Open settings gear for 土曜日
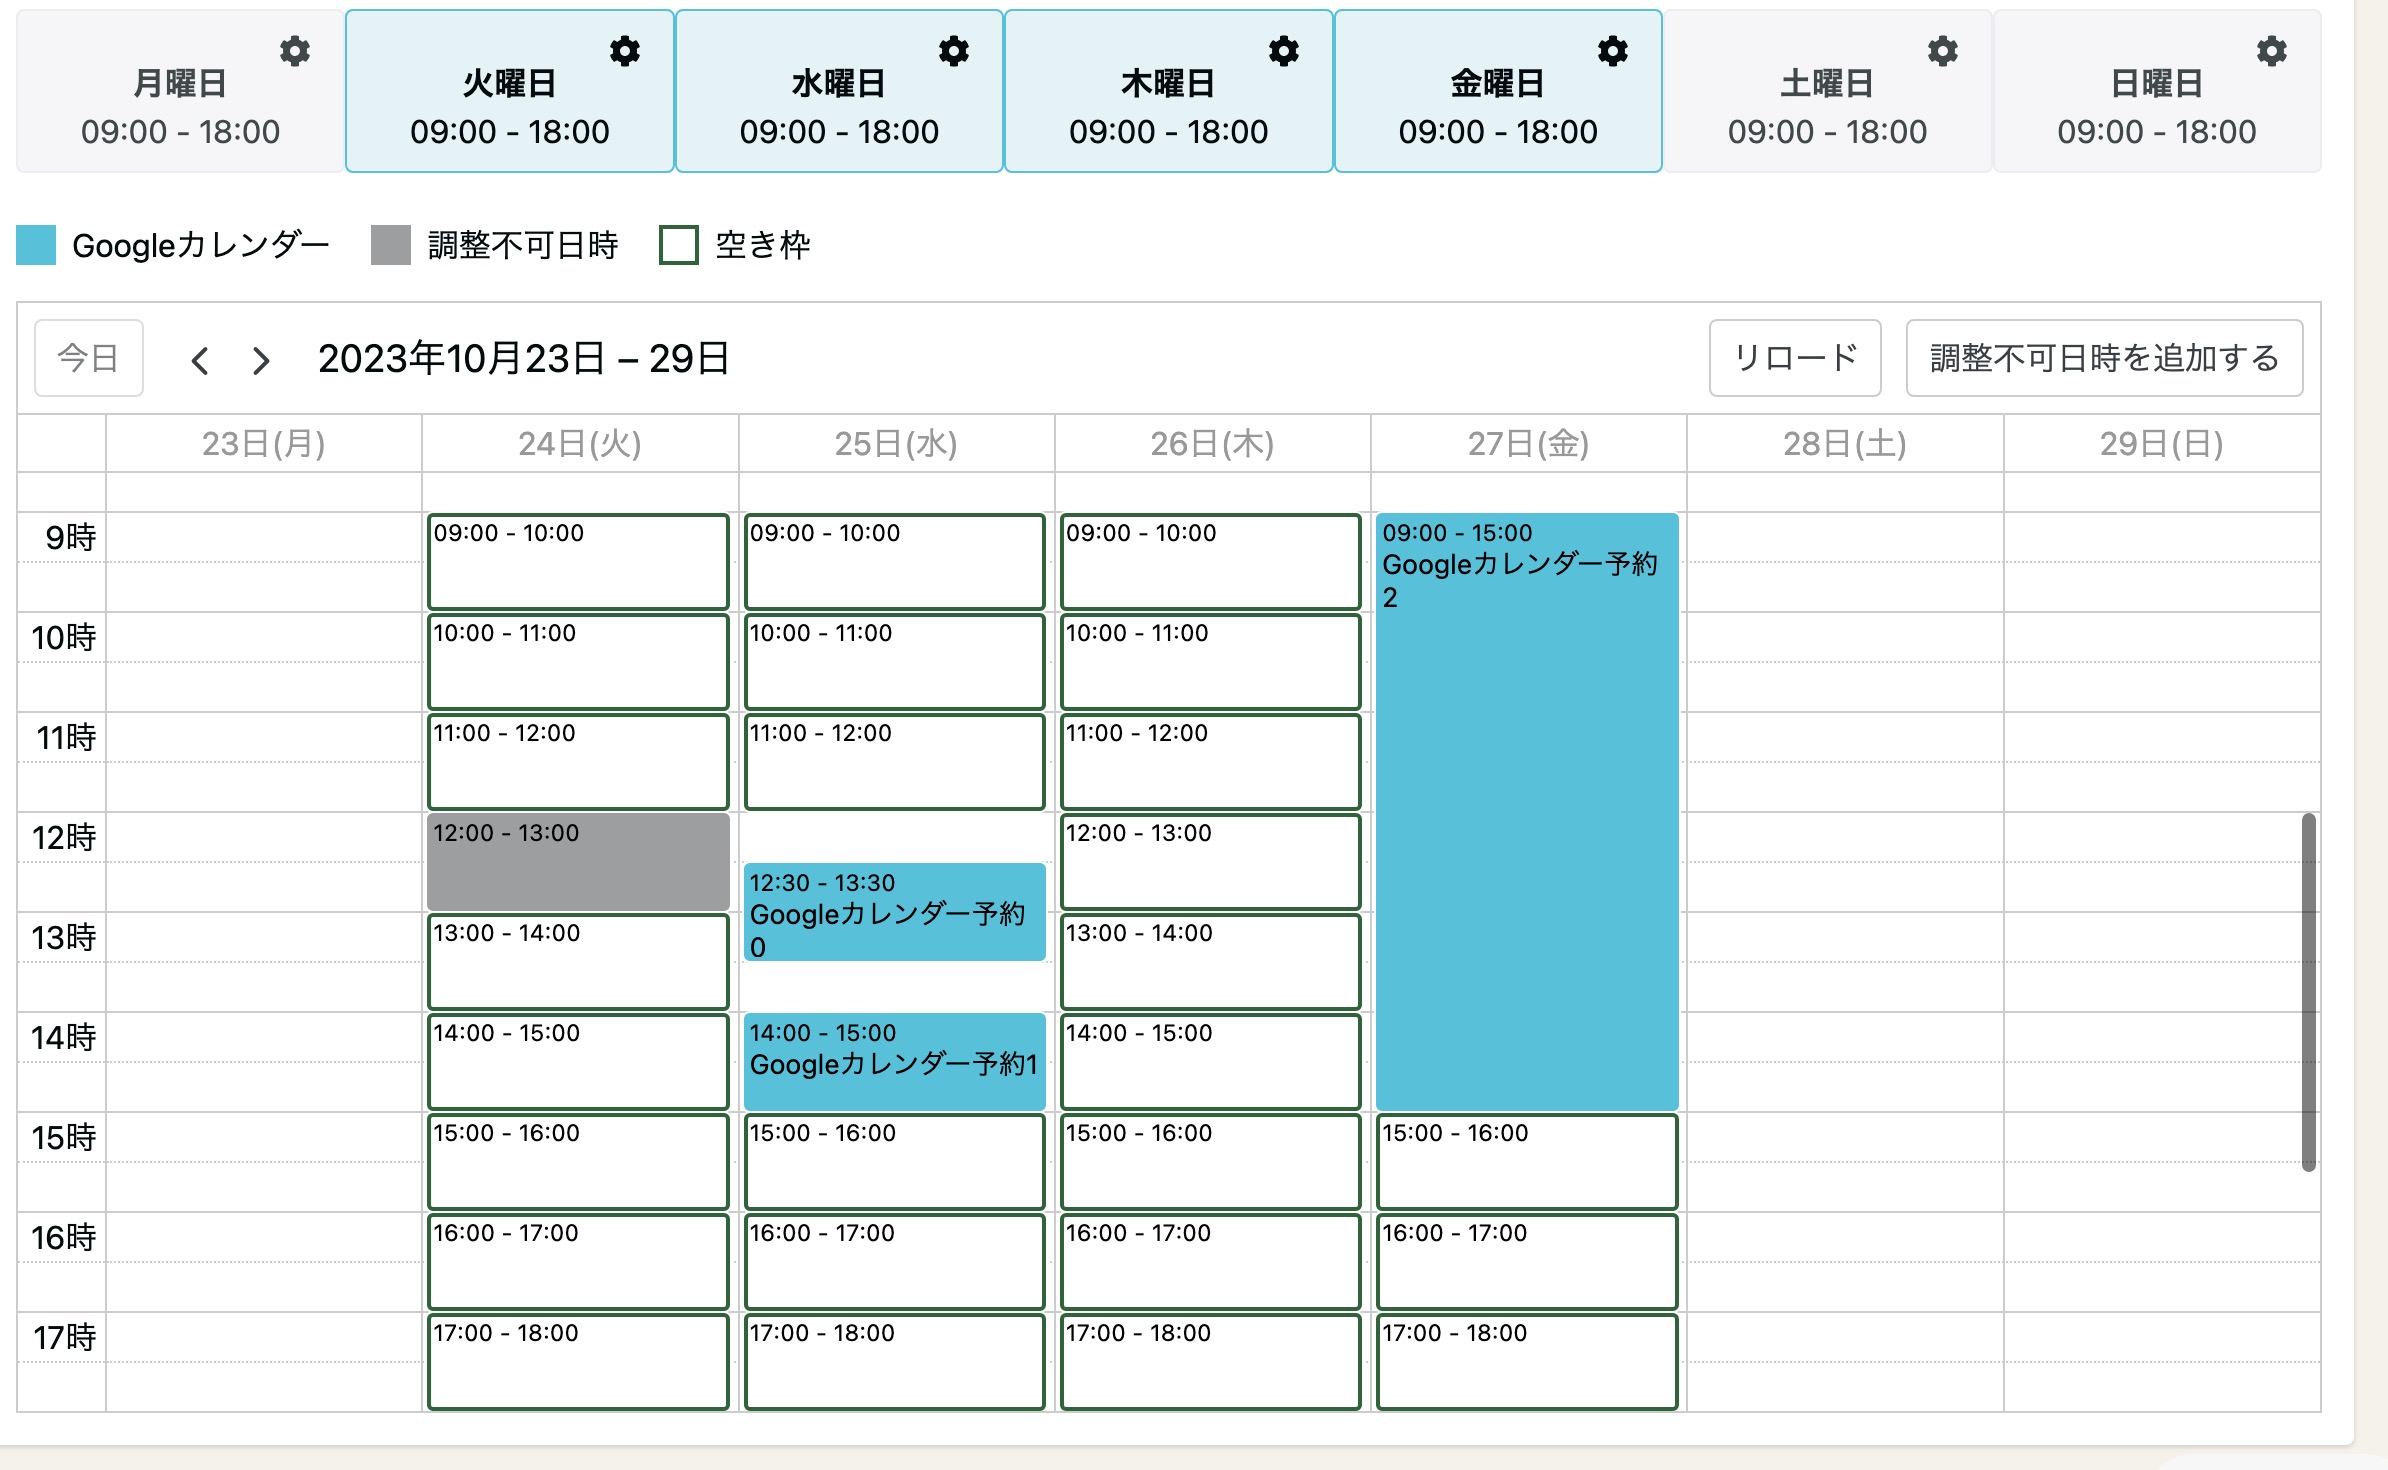This screenshot has height=1470, width=2388. click(1943, 51)
